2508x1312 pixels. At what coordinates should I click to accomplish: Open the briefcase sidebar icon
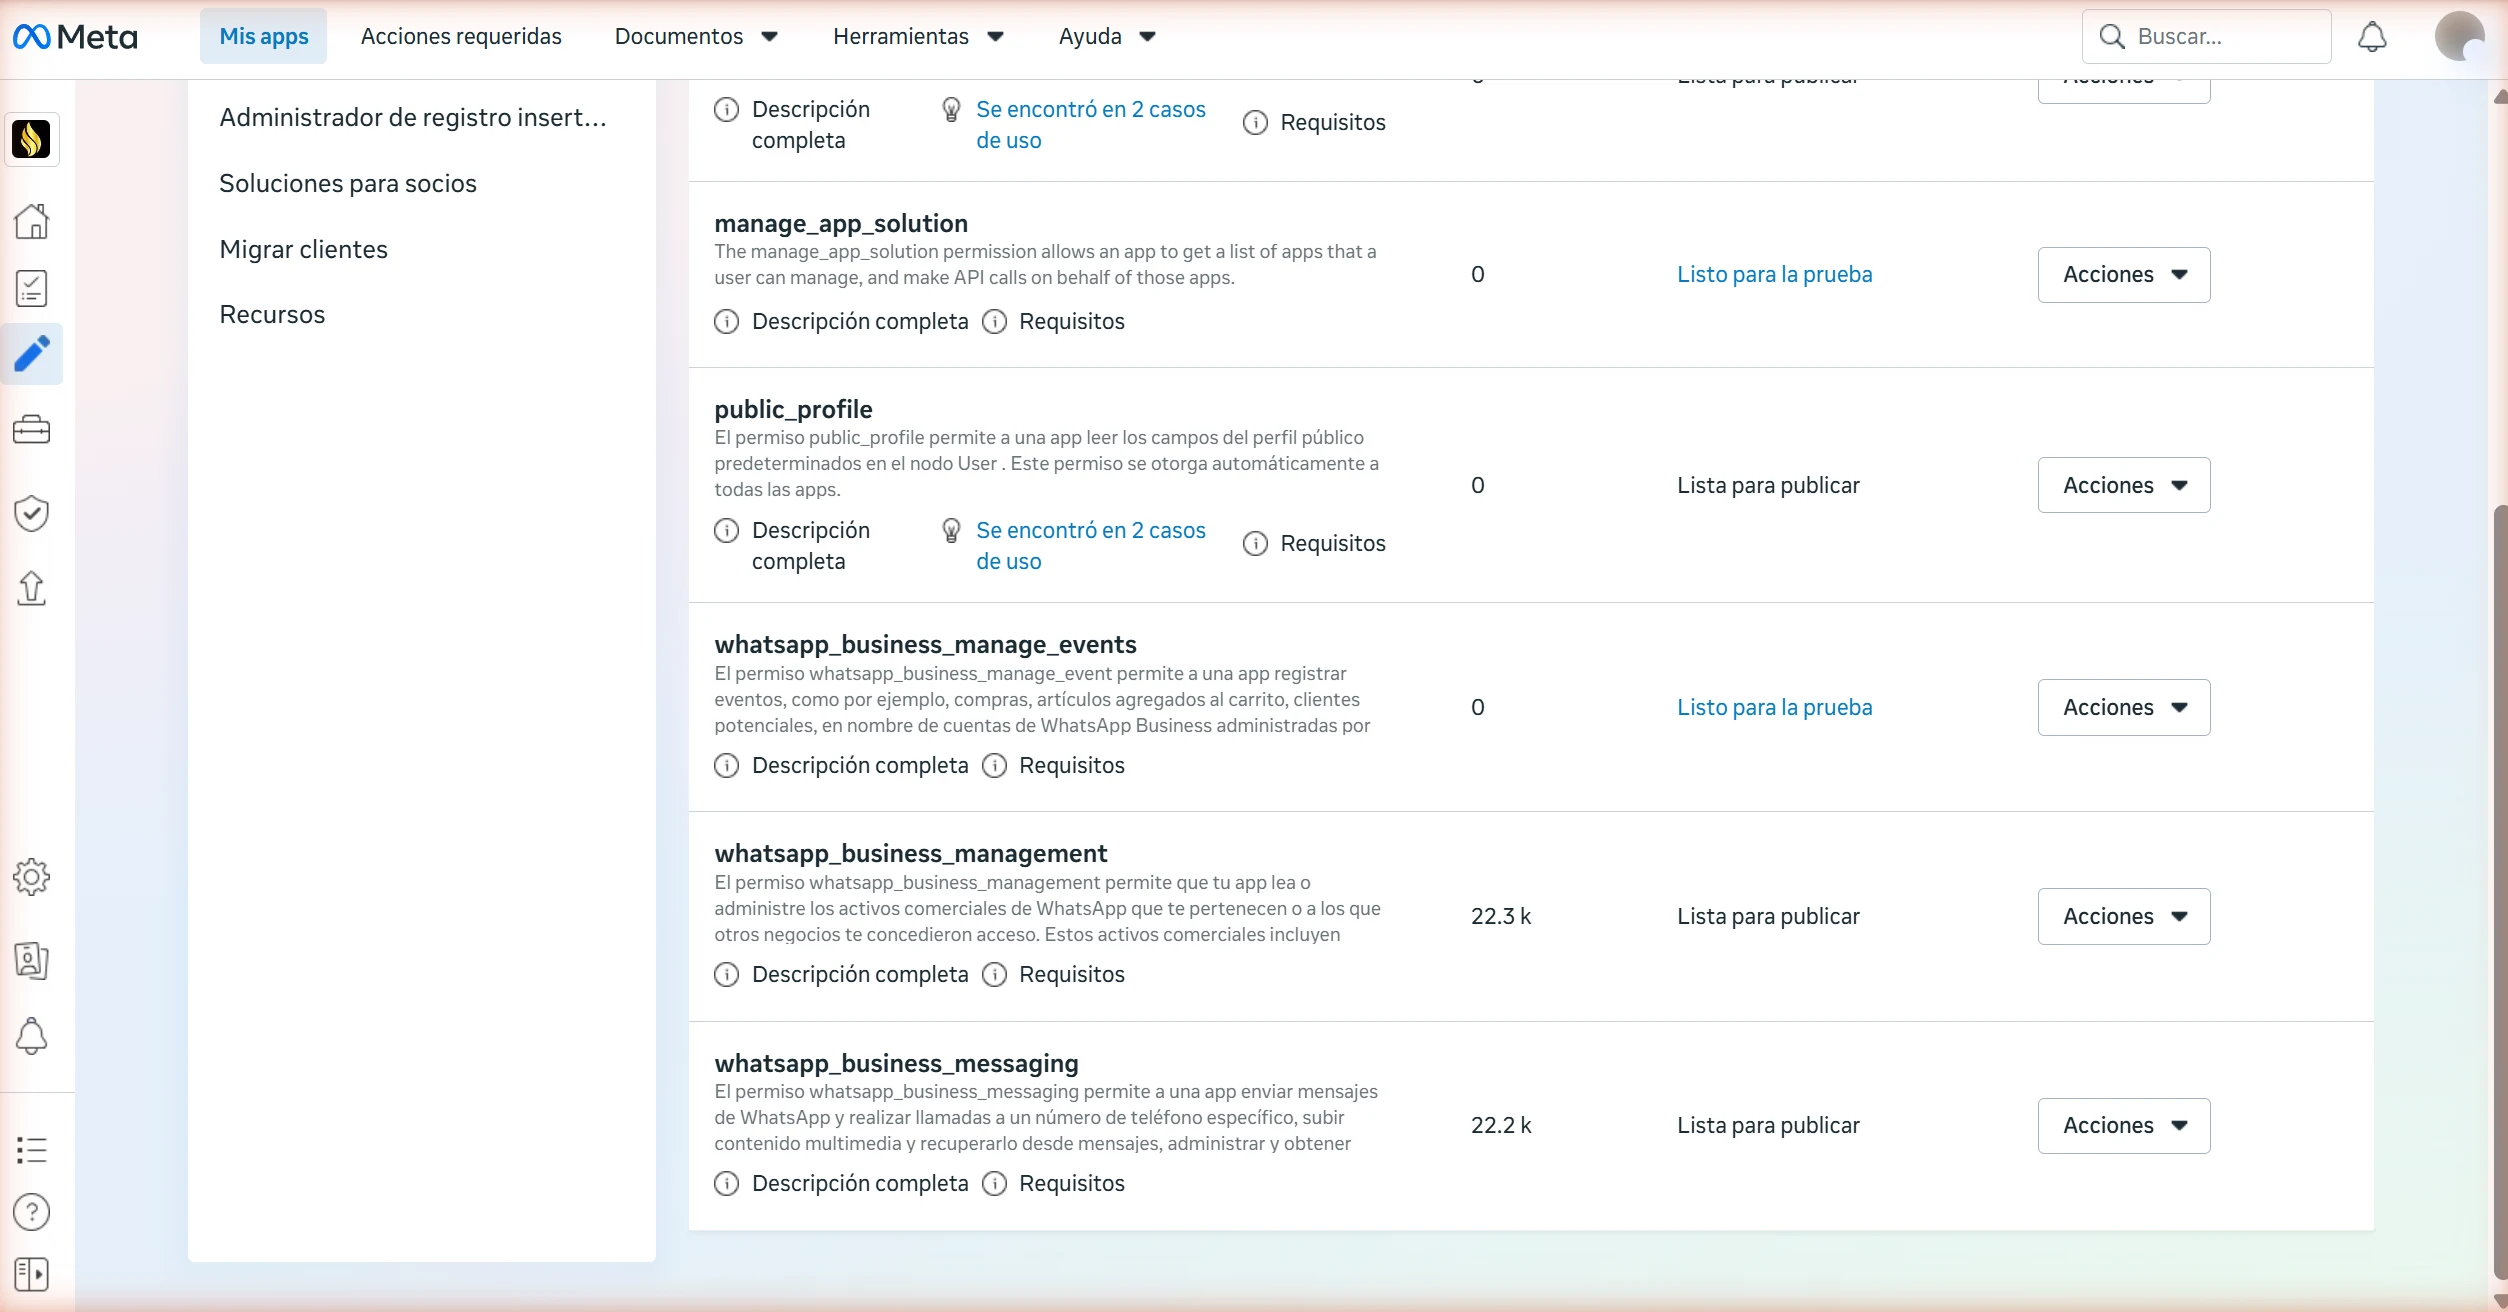(x=32, y=430)
